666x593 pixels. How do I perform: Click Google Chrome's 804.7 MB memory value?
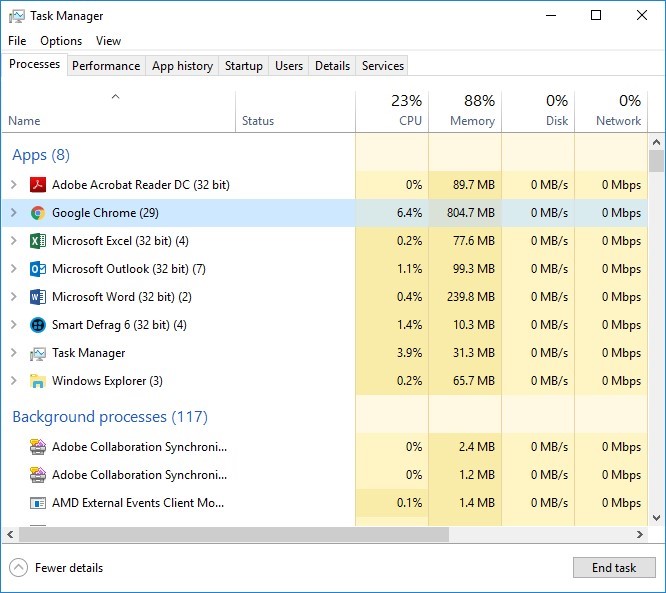pyautogui.click(x=471, y=213)
